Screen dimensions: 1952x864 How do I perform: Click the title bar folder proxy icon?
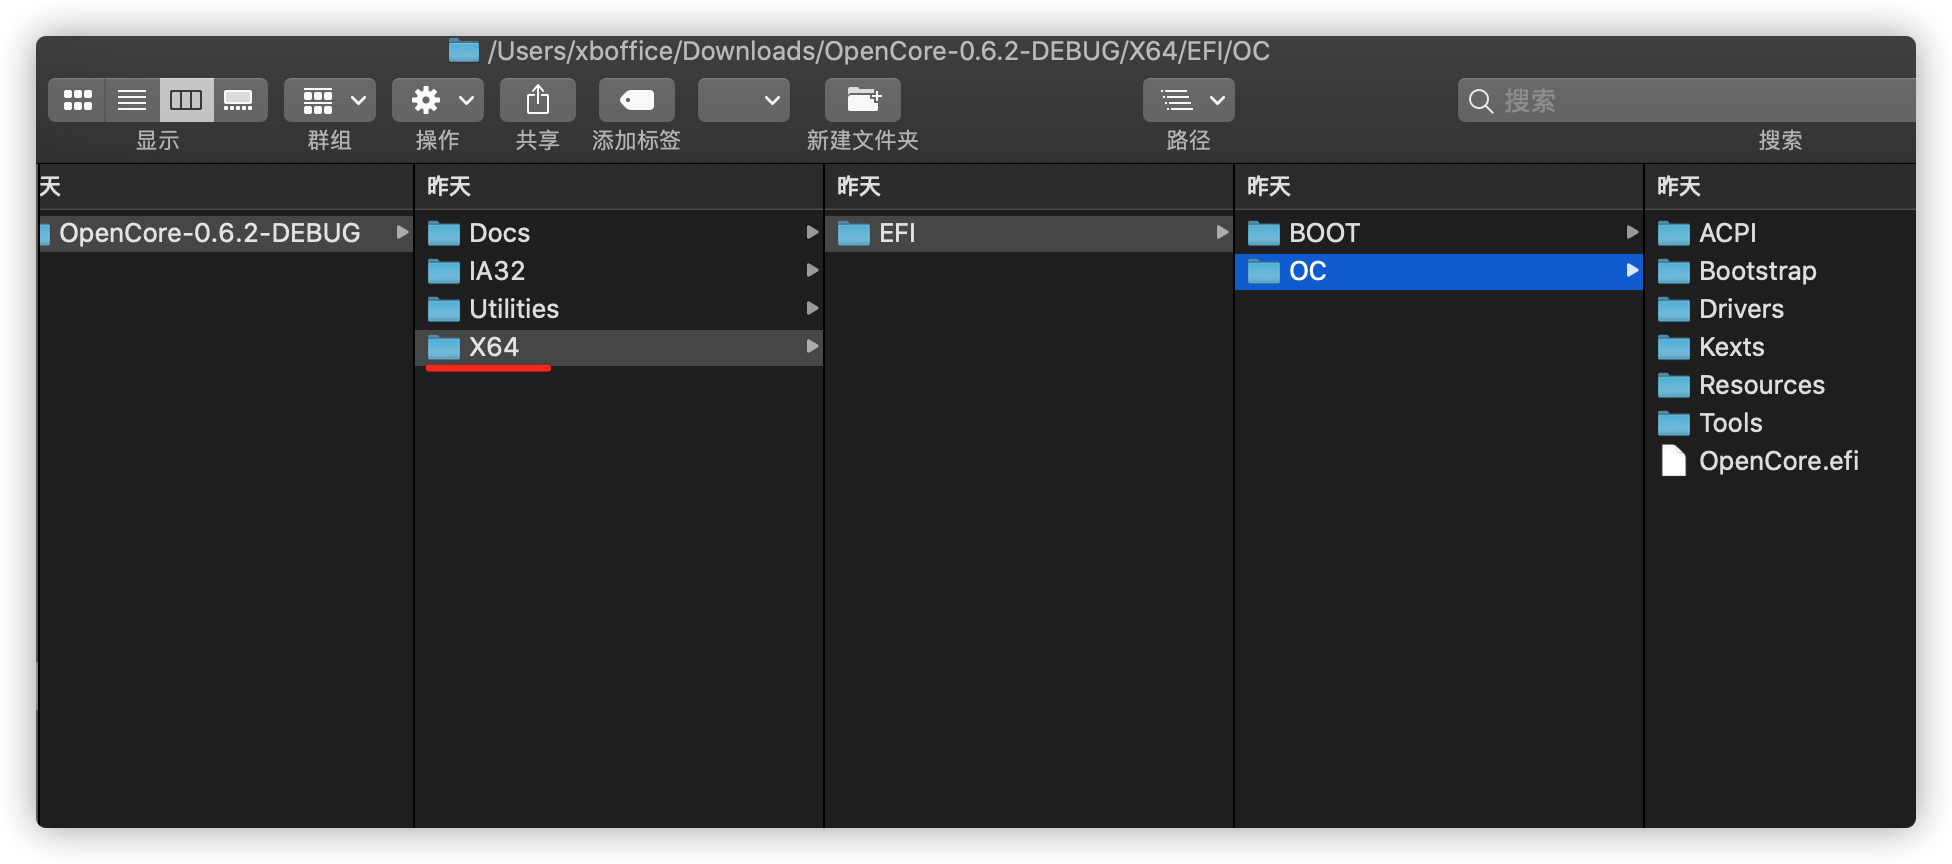point(464,50)
